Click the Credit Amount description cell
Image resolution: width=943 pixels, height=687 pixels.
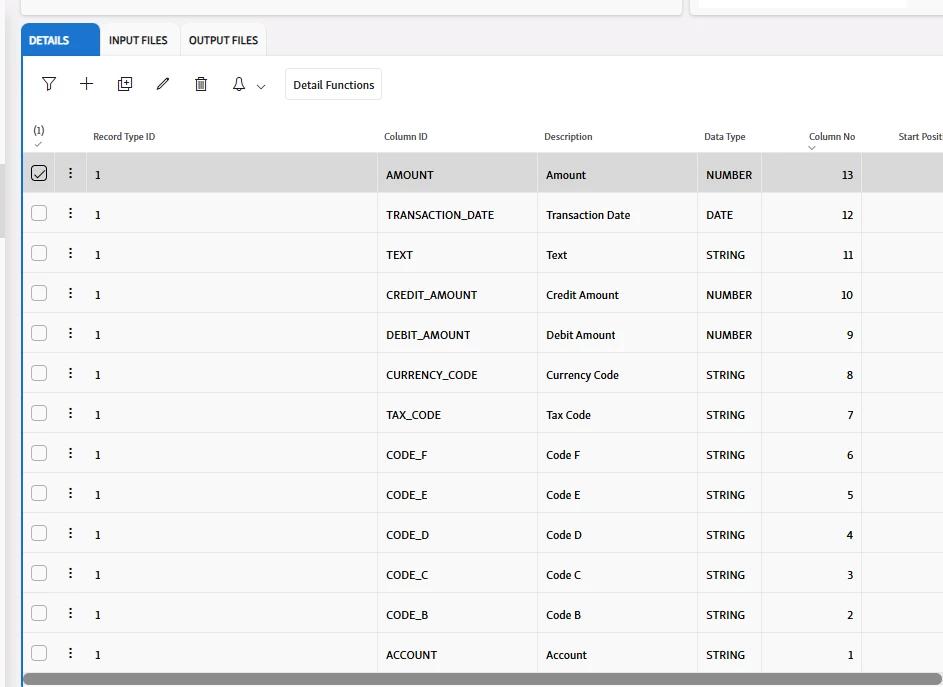(617, 293)
